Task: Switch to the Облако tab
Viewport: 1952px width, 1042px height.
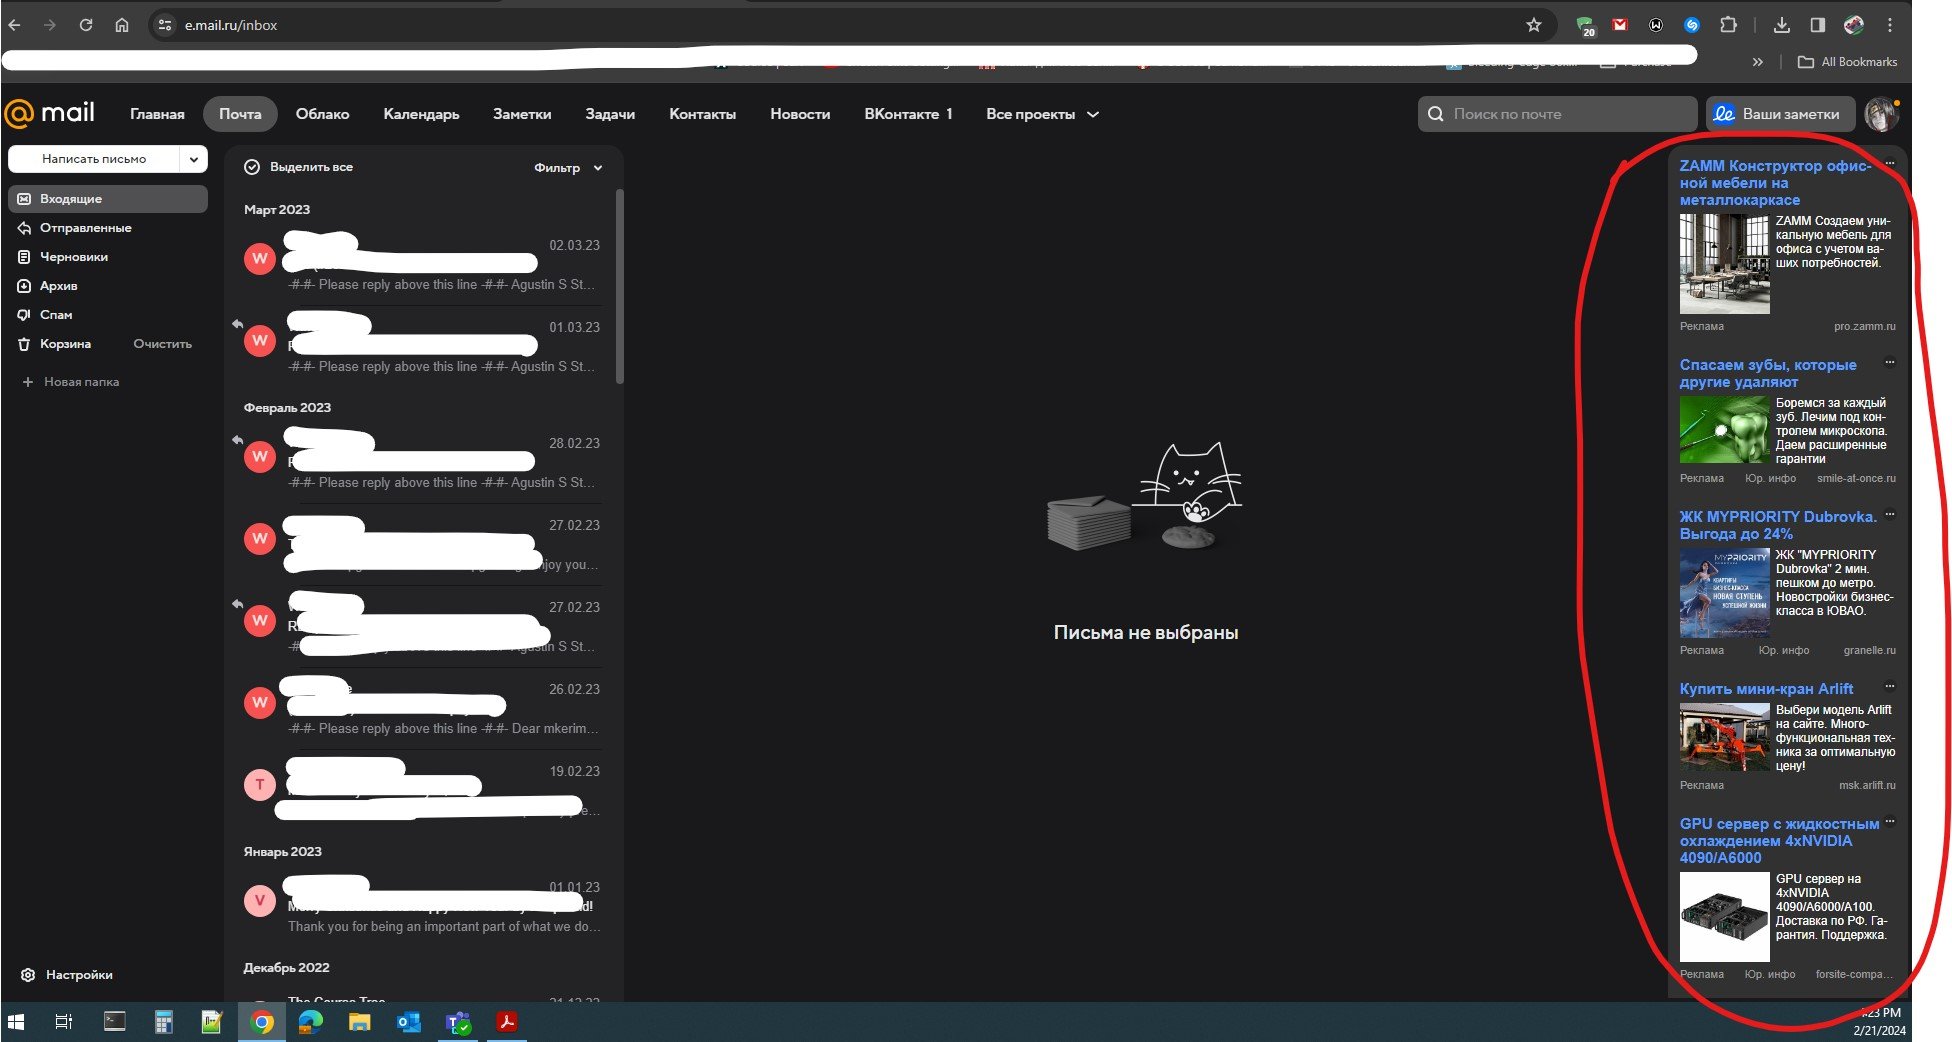Action: 322,114
